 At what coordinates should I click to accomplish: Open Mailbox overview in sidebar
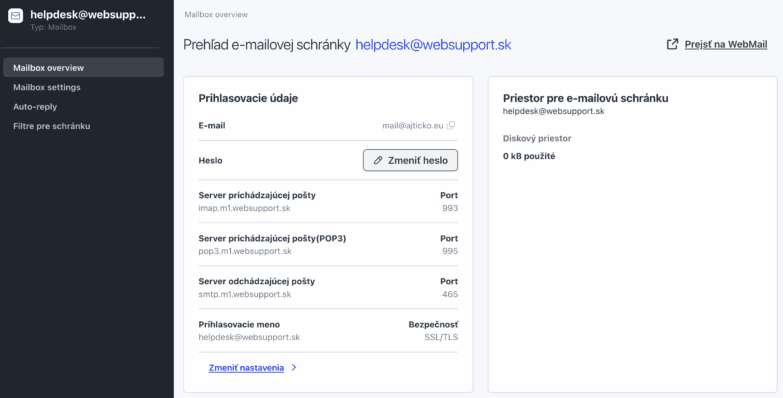[83, 67]
